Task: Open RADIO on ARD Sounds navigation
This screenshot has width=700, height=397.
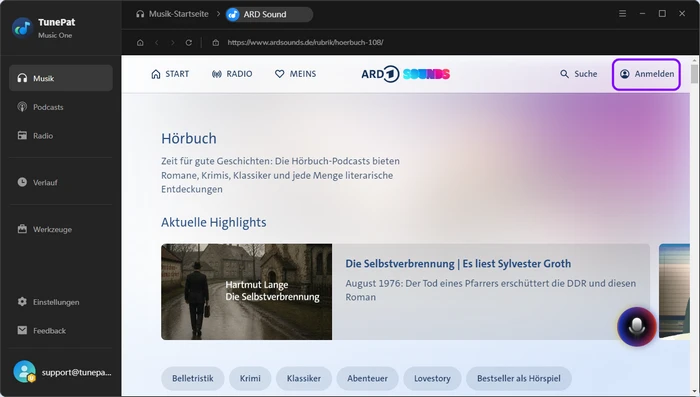Action: pyautogui.click(x=232, y=74)
